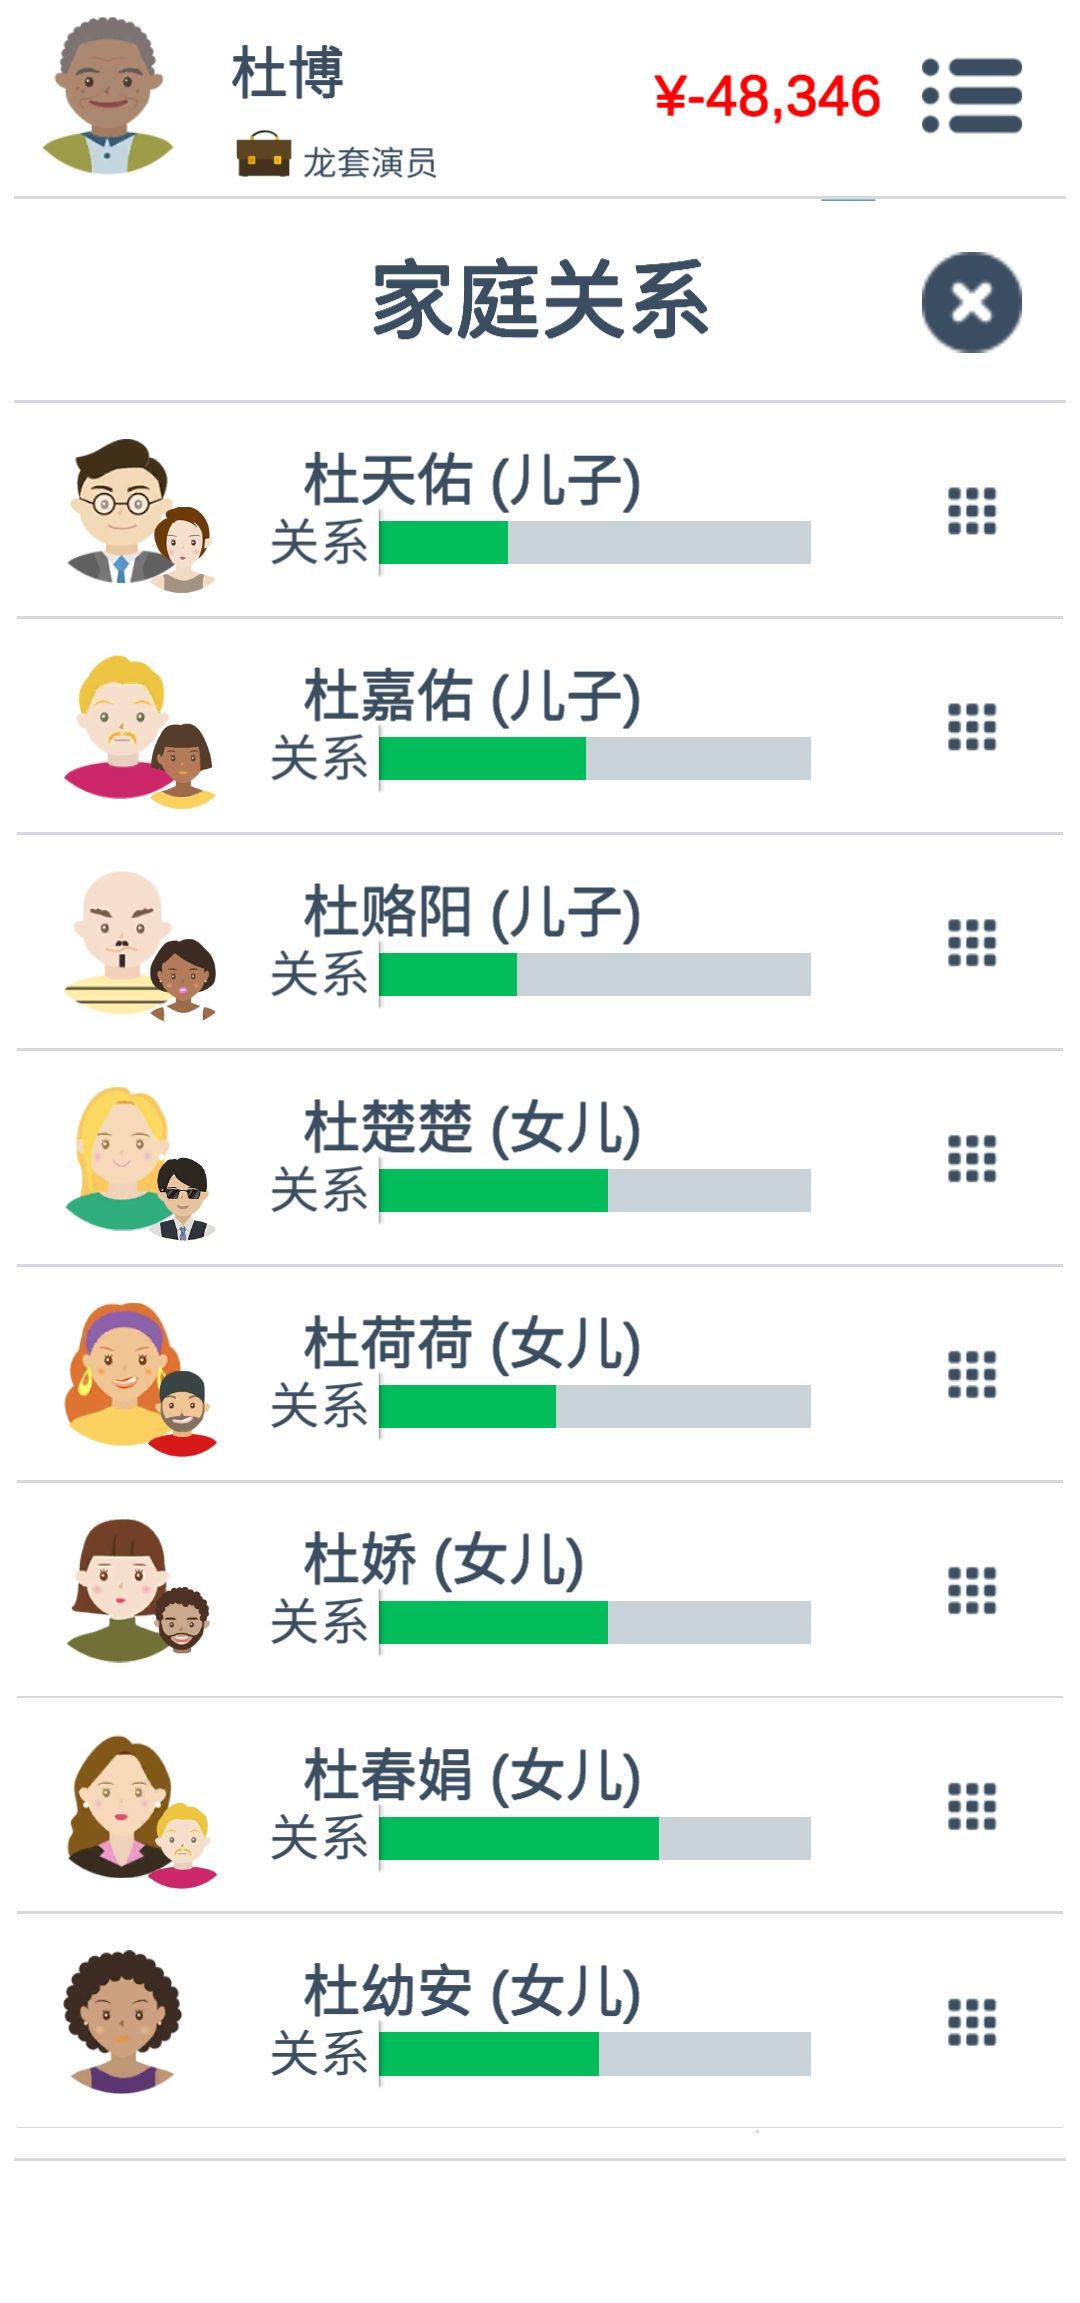Click 杜幼安 relationship progress bar
The width and height of the screenshot is (1080, 2303).
click(x=595, y=2054)
